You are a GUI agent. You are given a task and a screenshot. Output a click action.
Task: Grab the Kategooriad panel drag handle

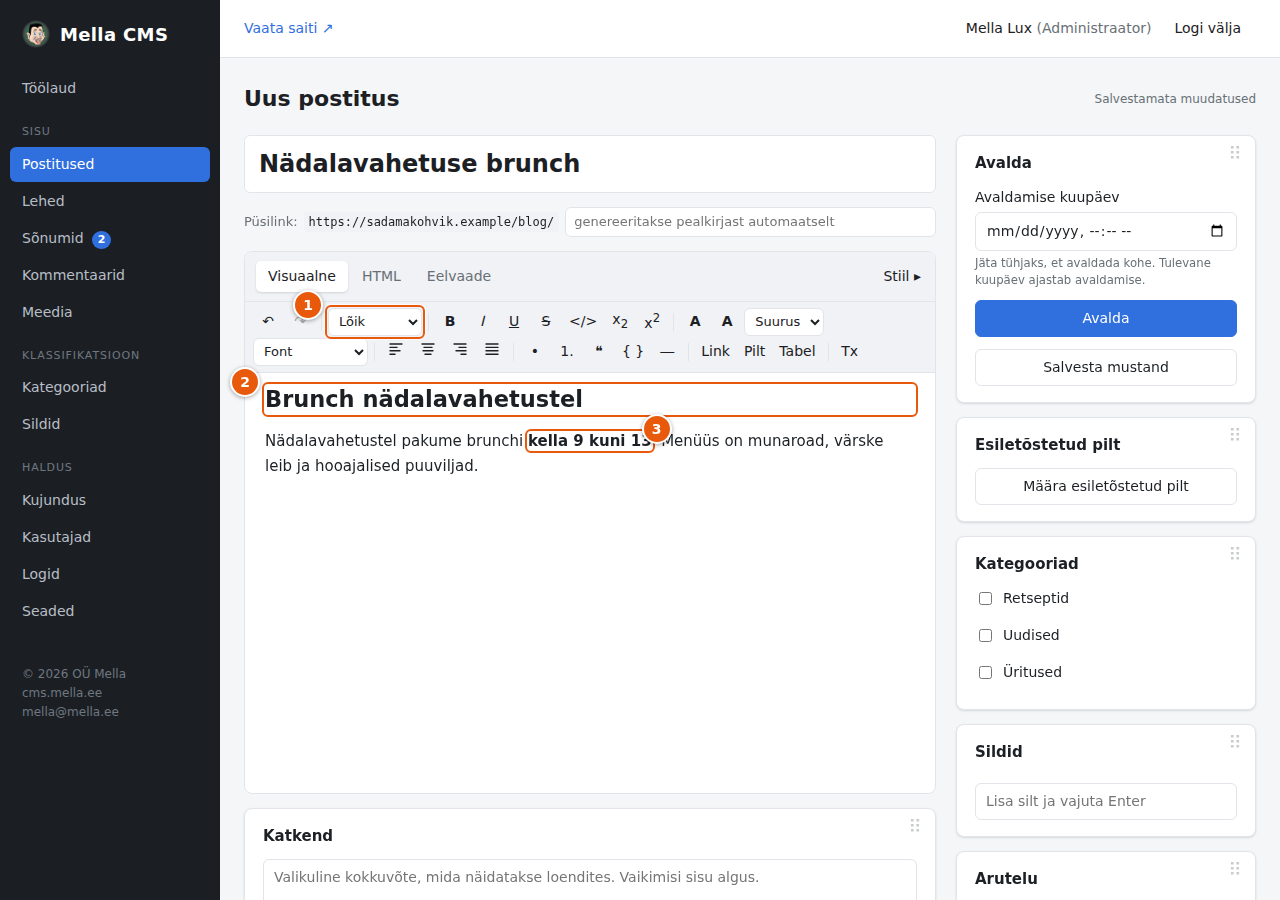click(x=1235, y=553)
